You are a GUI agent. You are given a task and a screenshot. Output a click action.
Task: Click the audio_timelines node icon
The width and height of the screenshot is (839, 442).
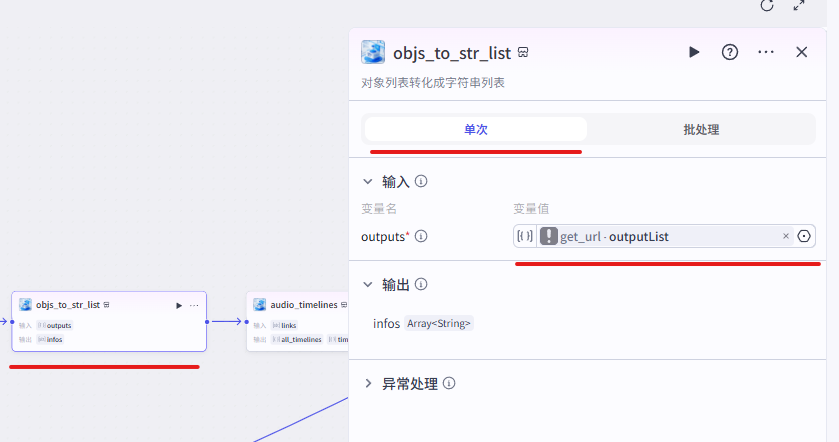click(x=260, y=304)
